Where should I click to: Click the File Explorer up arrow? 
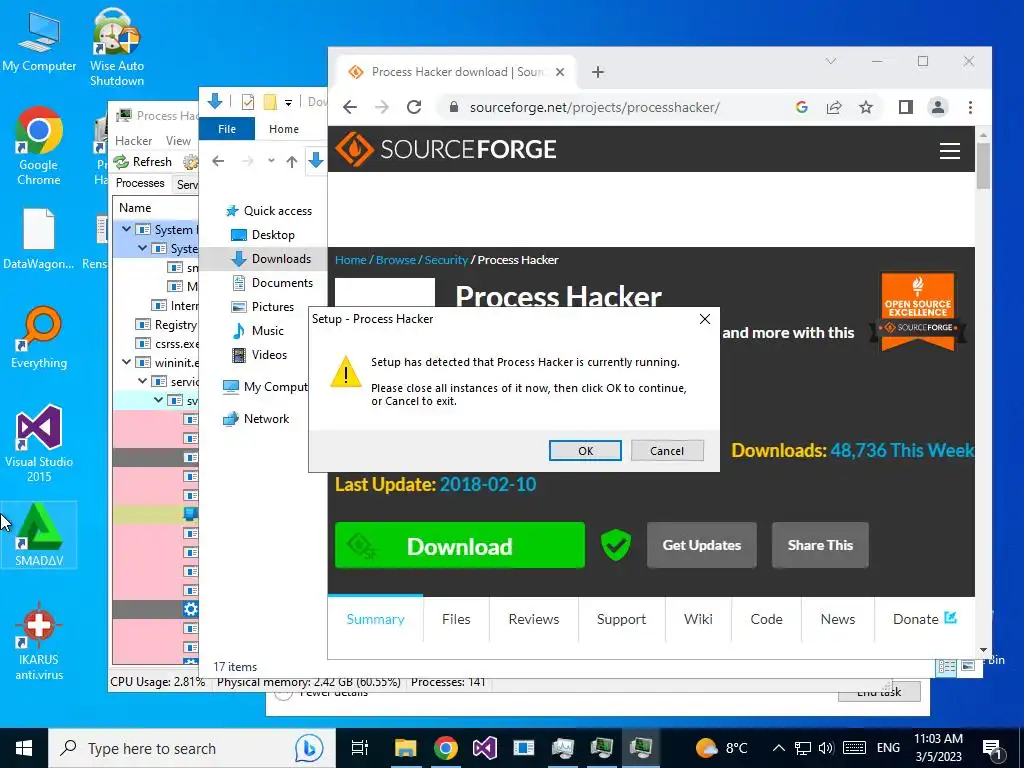coord(291,161)
